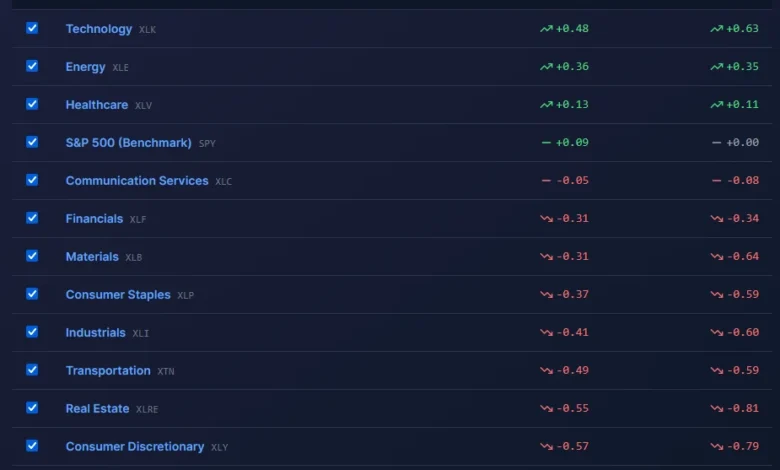This screenshot has width=780, height=470.
Task: Click the S&P 500 +0.09 flat icon
Action: coord(546,143)
